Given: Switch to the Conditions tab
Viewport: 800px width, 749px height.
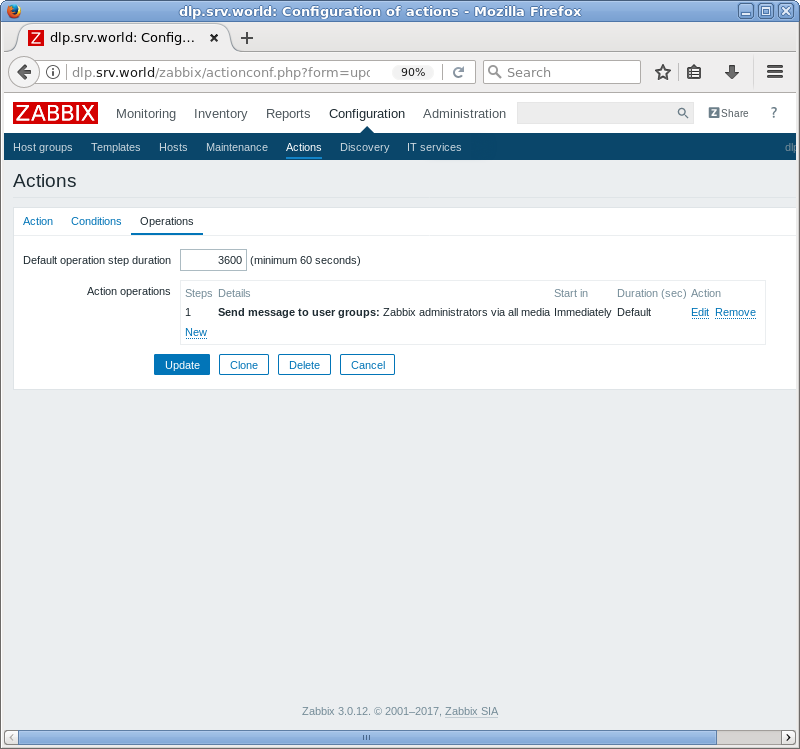Looking at the screenshot, I should [96, 221].
